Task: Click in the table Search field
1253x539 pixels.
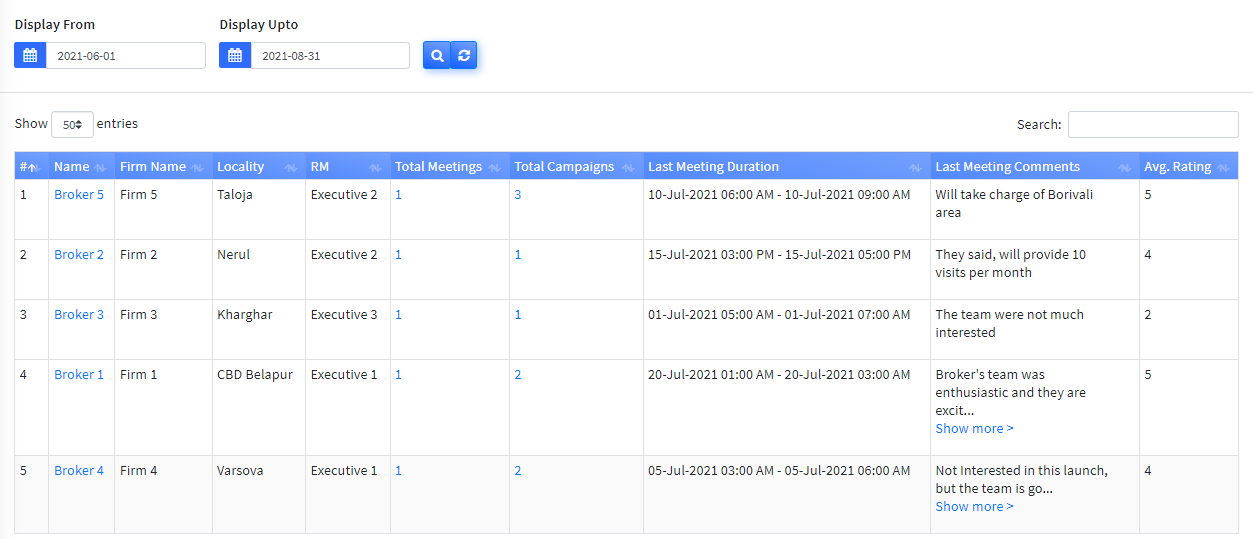Action: 1152,125
